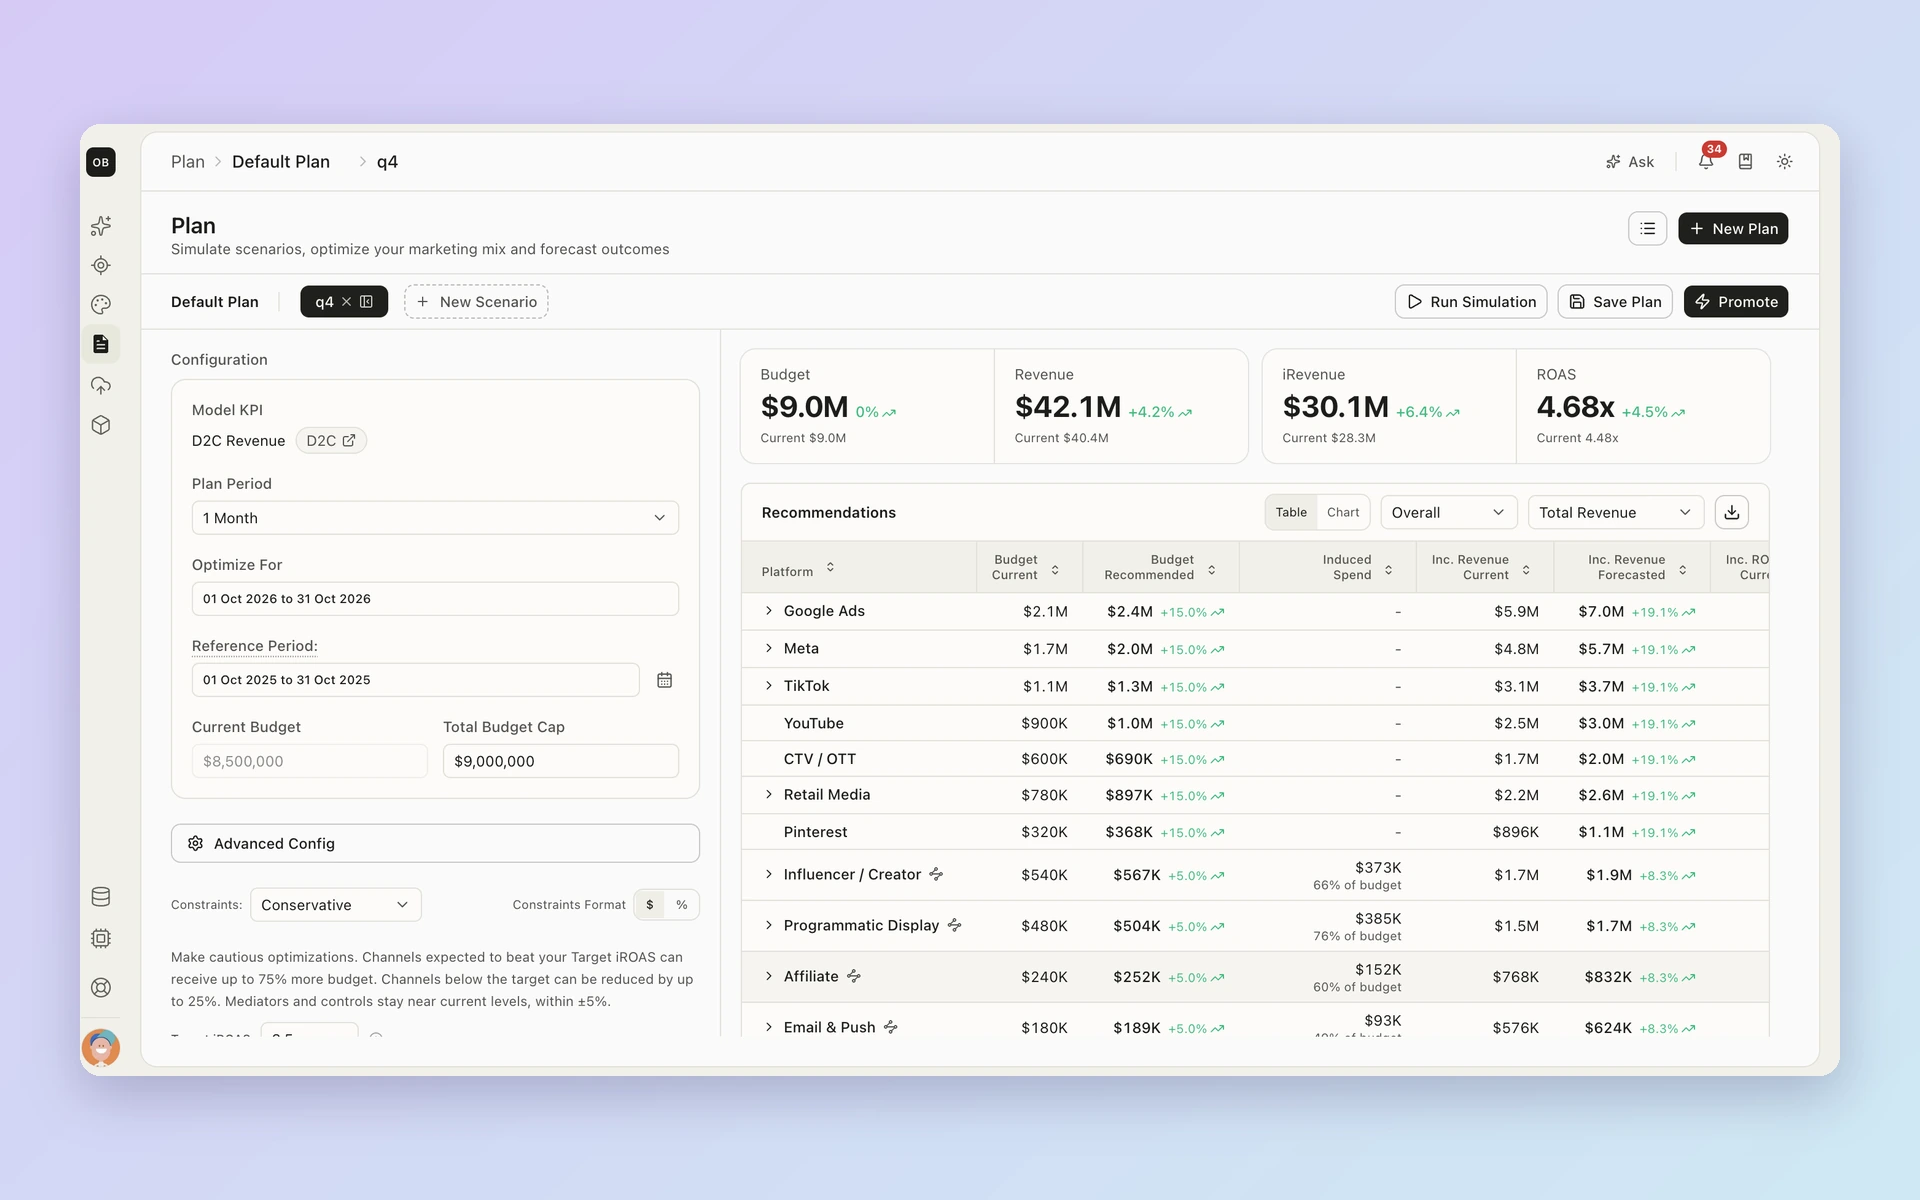The height and width of the screenshot is (1200, 1920).
Task: Open the plan list view icon
Action: pos(1647,229)
